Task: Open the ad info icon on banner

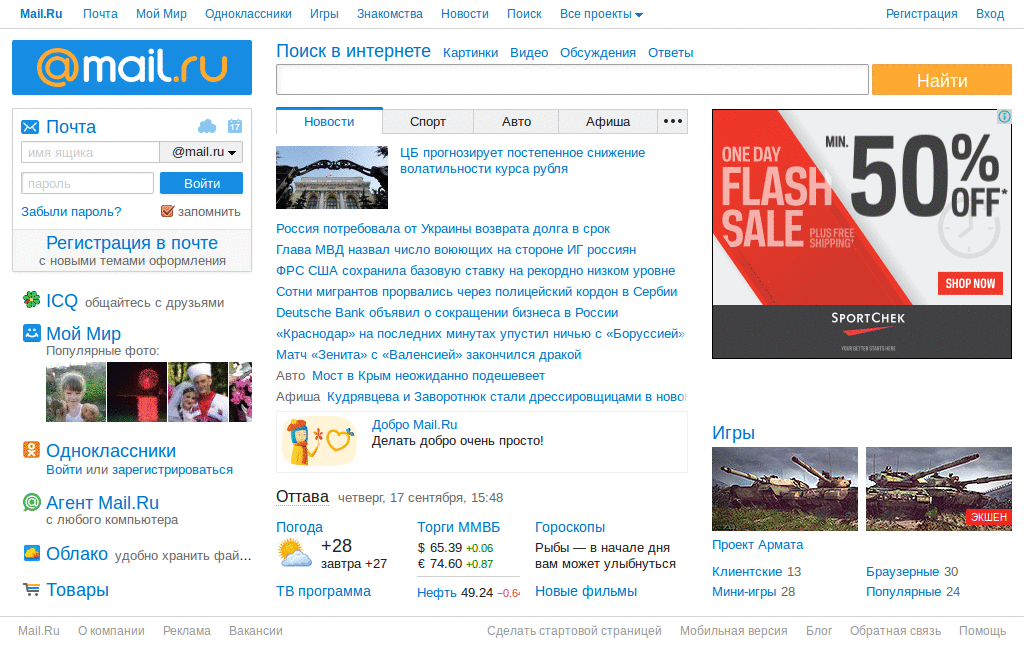Action: click(x=1004, y=117)
